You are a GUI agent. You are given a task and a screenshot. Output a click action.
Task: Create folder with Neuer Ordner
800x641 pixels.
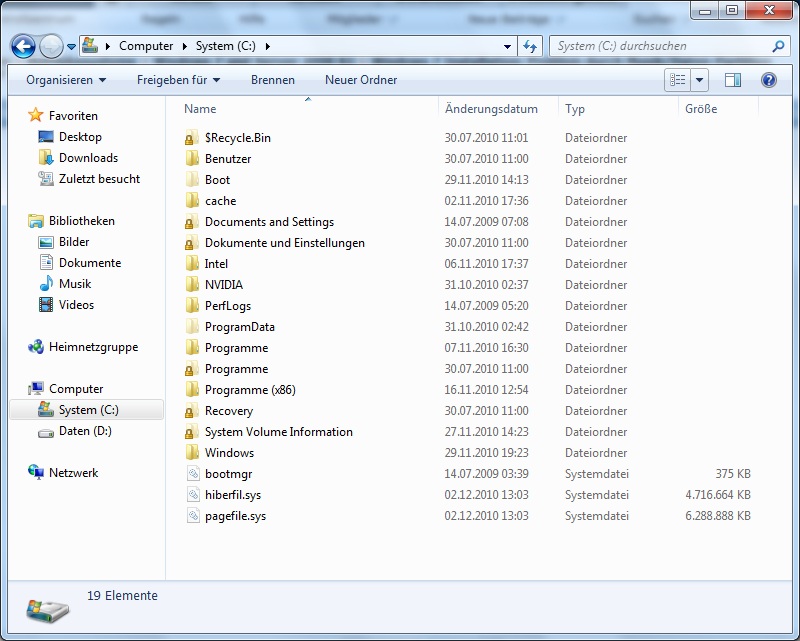pos(361,80)
